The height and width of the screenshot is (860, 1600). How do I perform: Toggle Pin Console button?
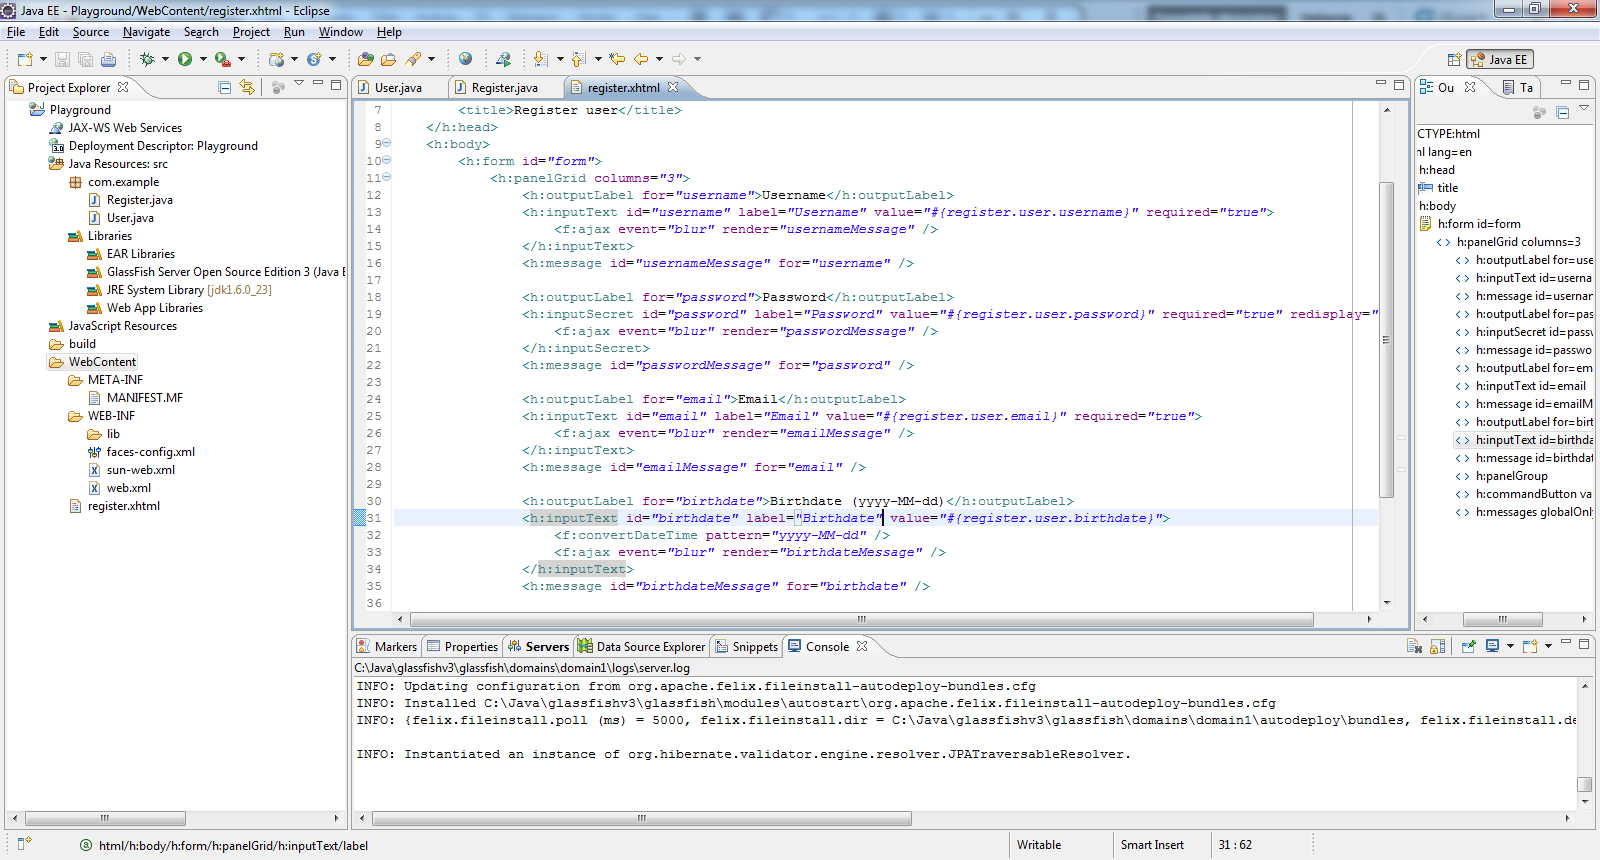[1468, 647]
